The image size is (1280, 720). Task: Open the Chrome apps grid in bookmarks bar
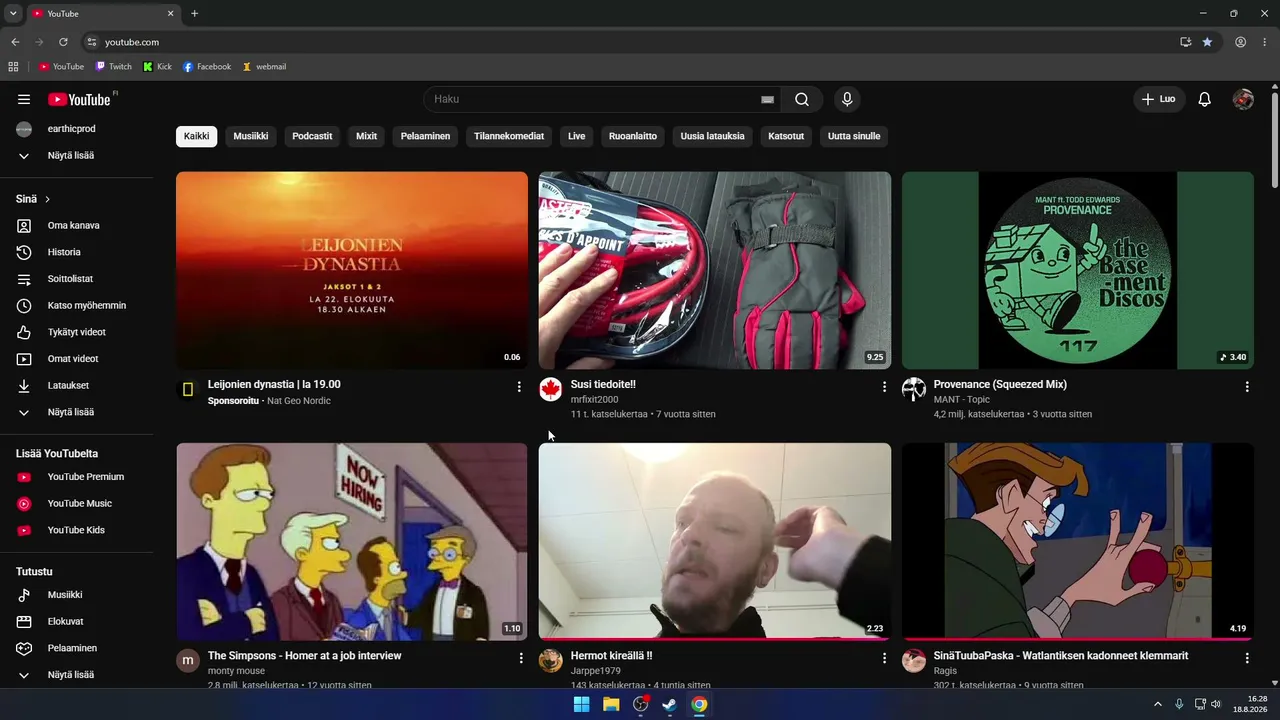tap(13, 67)
